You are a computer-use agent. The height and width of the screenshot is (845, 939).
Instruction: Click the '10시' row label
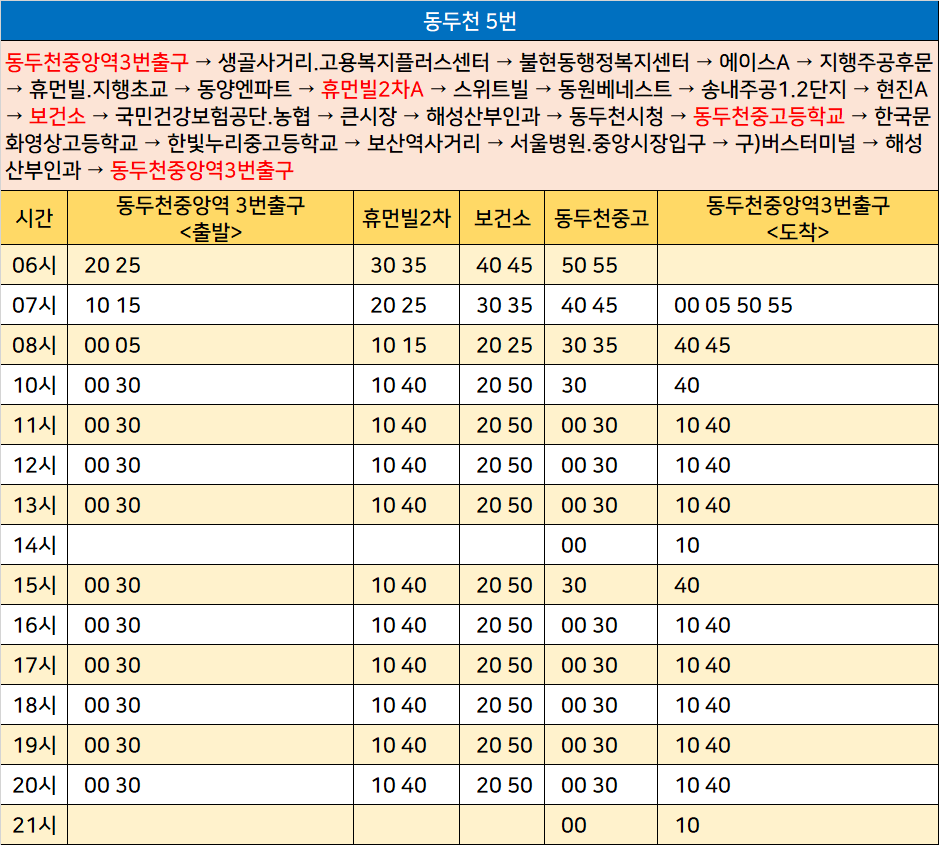pyautogui.click(x=34, y=385)
